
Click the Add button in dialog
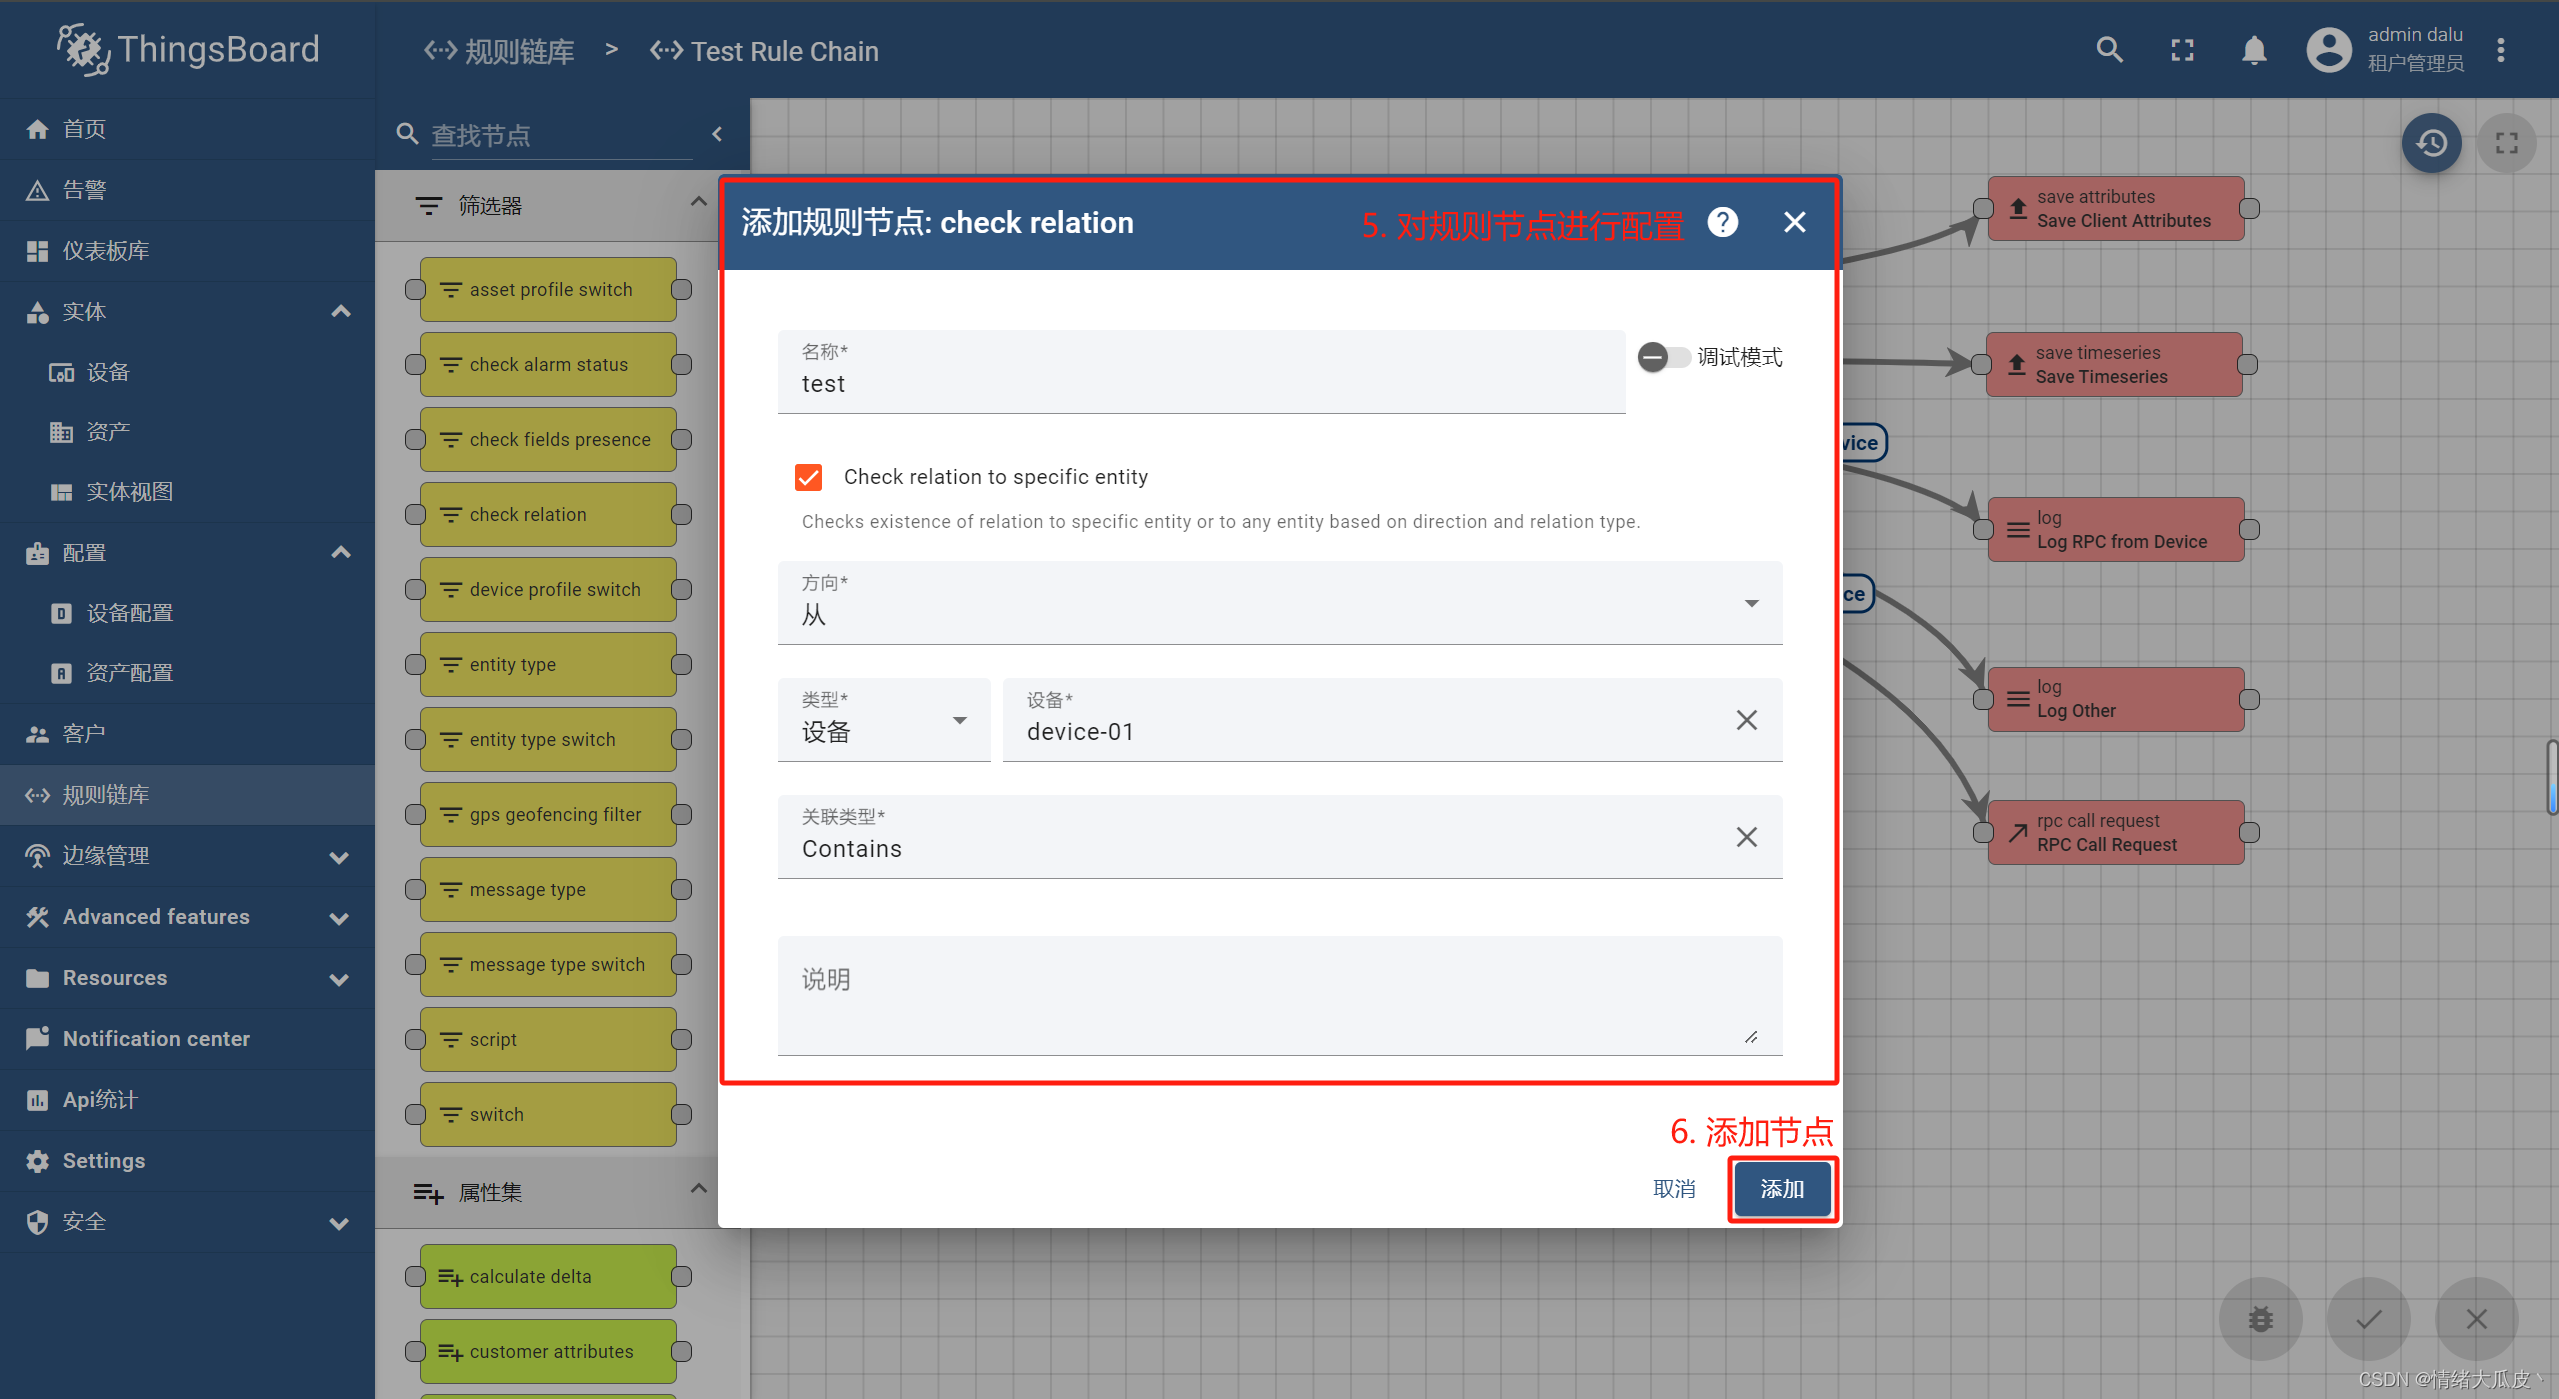[x=1782, y=1189]
